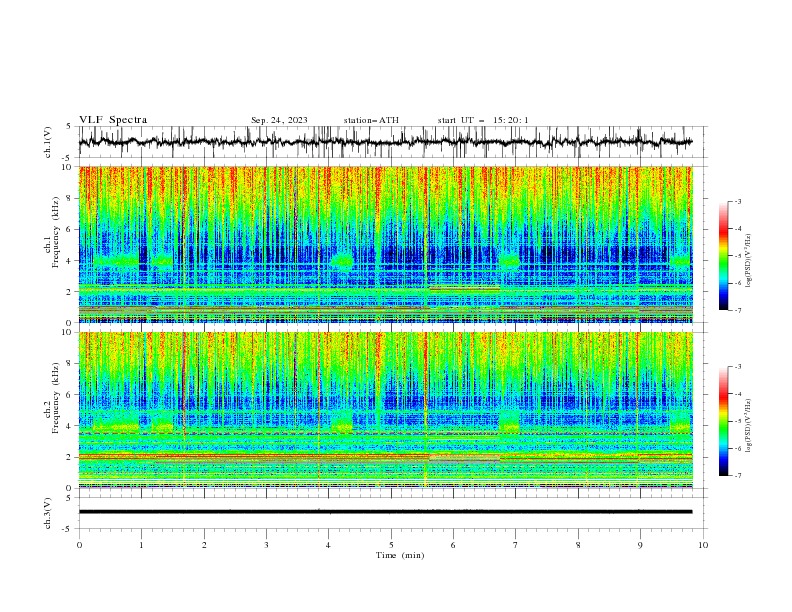Click the "Time (min)" axis label
This screenshot has width=792, height=612.
(400, 555)
